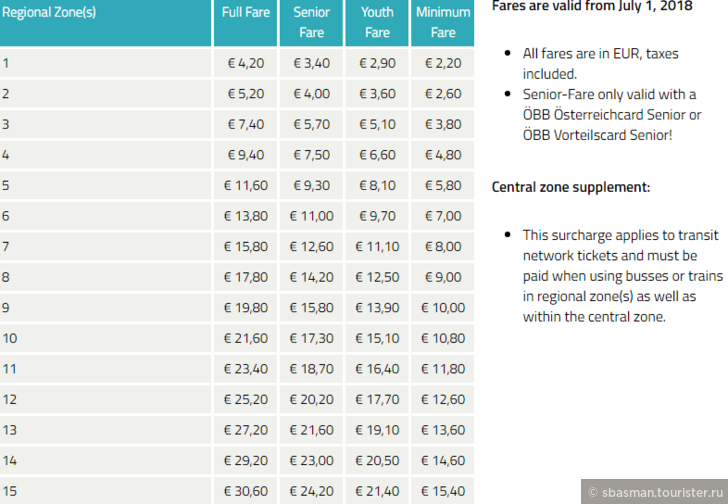
Task: Click the regional zone 10 row label
Action: (105, 338)
